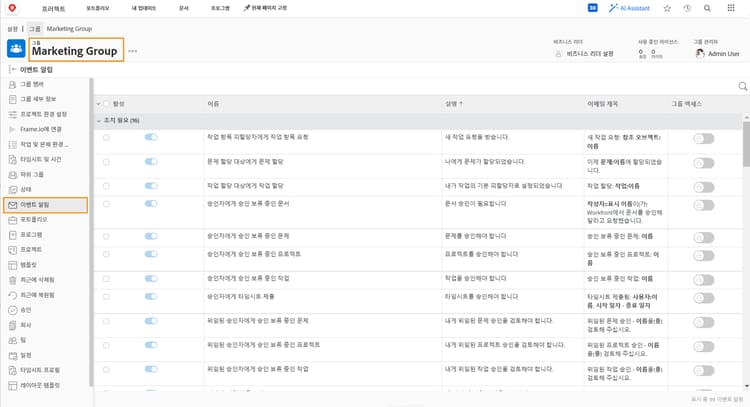Image resolution: width=750 pixels, height=407 pixels.
Task: Tick the checkbox for first row 작업 항목 요청
Action: click(106, 137)
